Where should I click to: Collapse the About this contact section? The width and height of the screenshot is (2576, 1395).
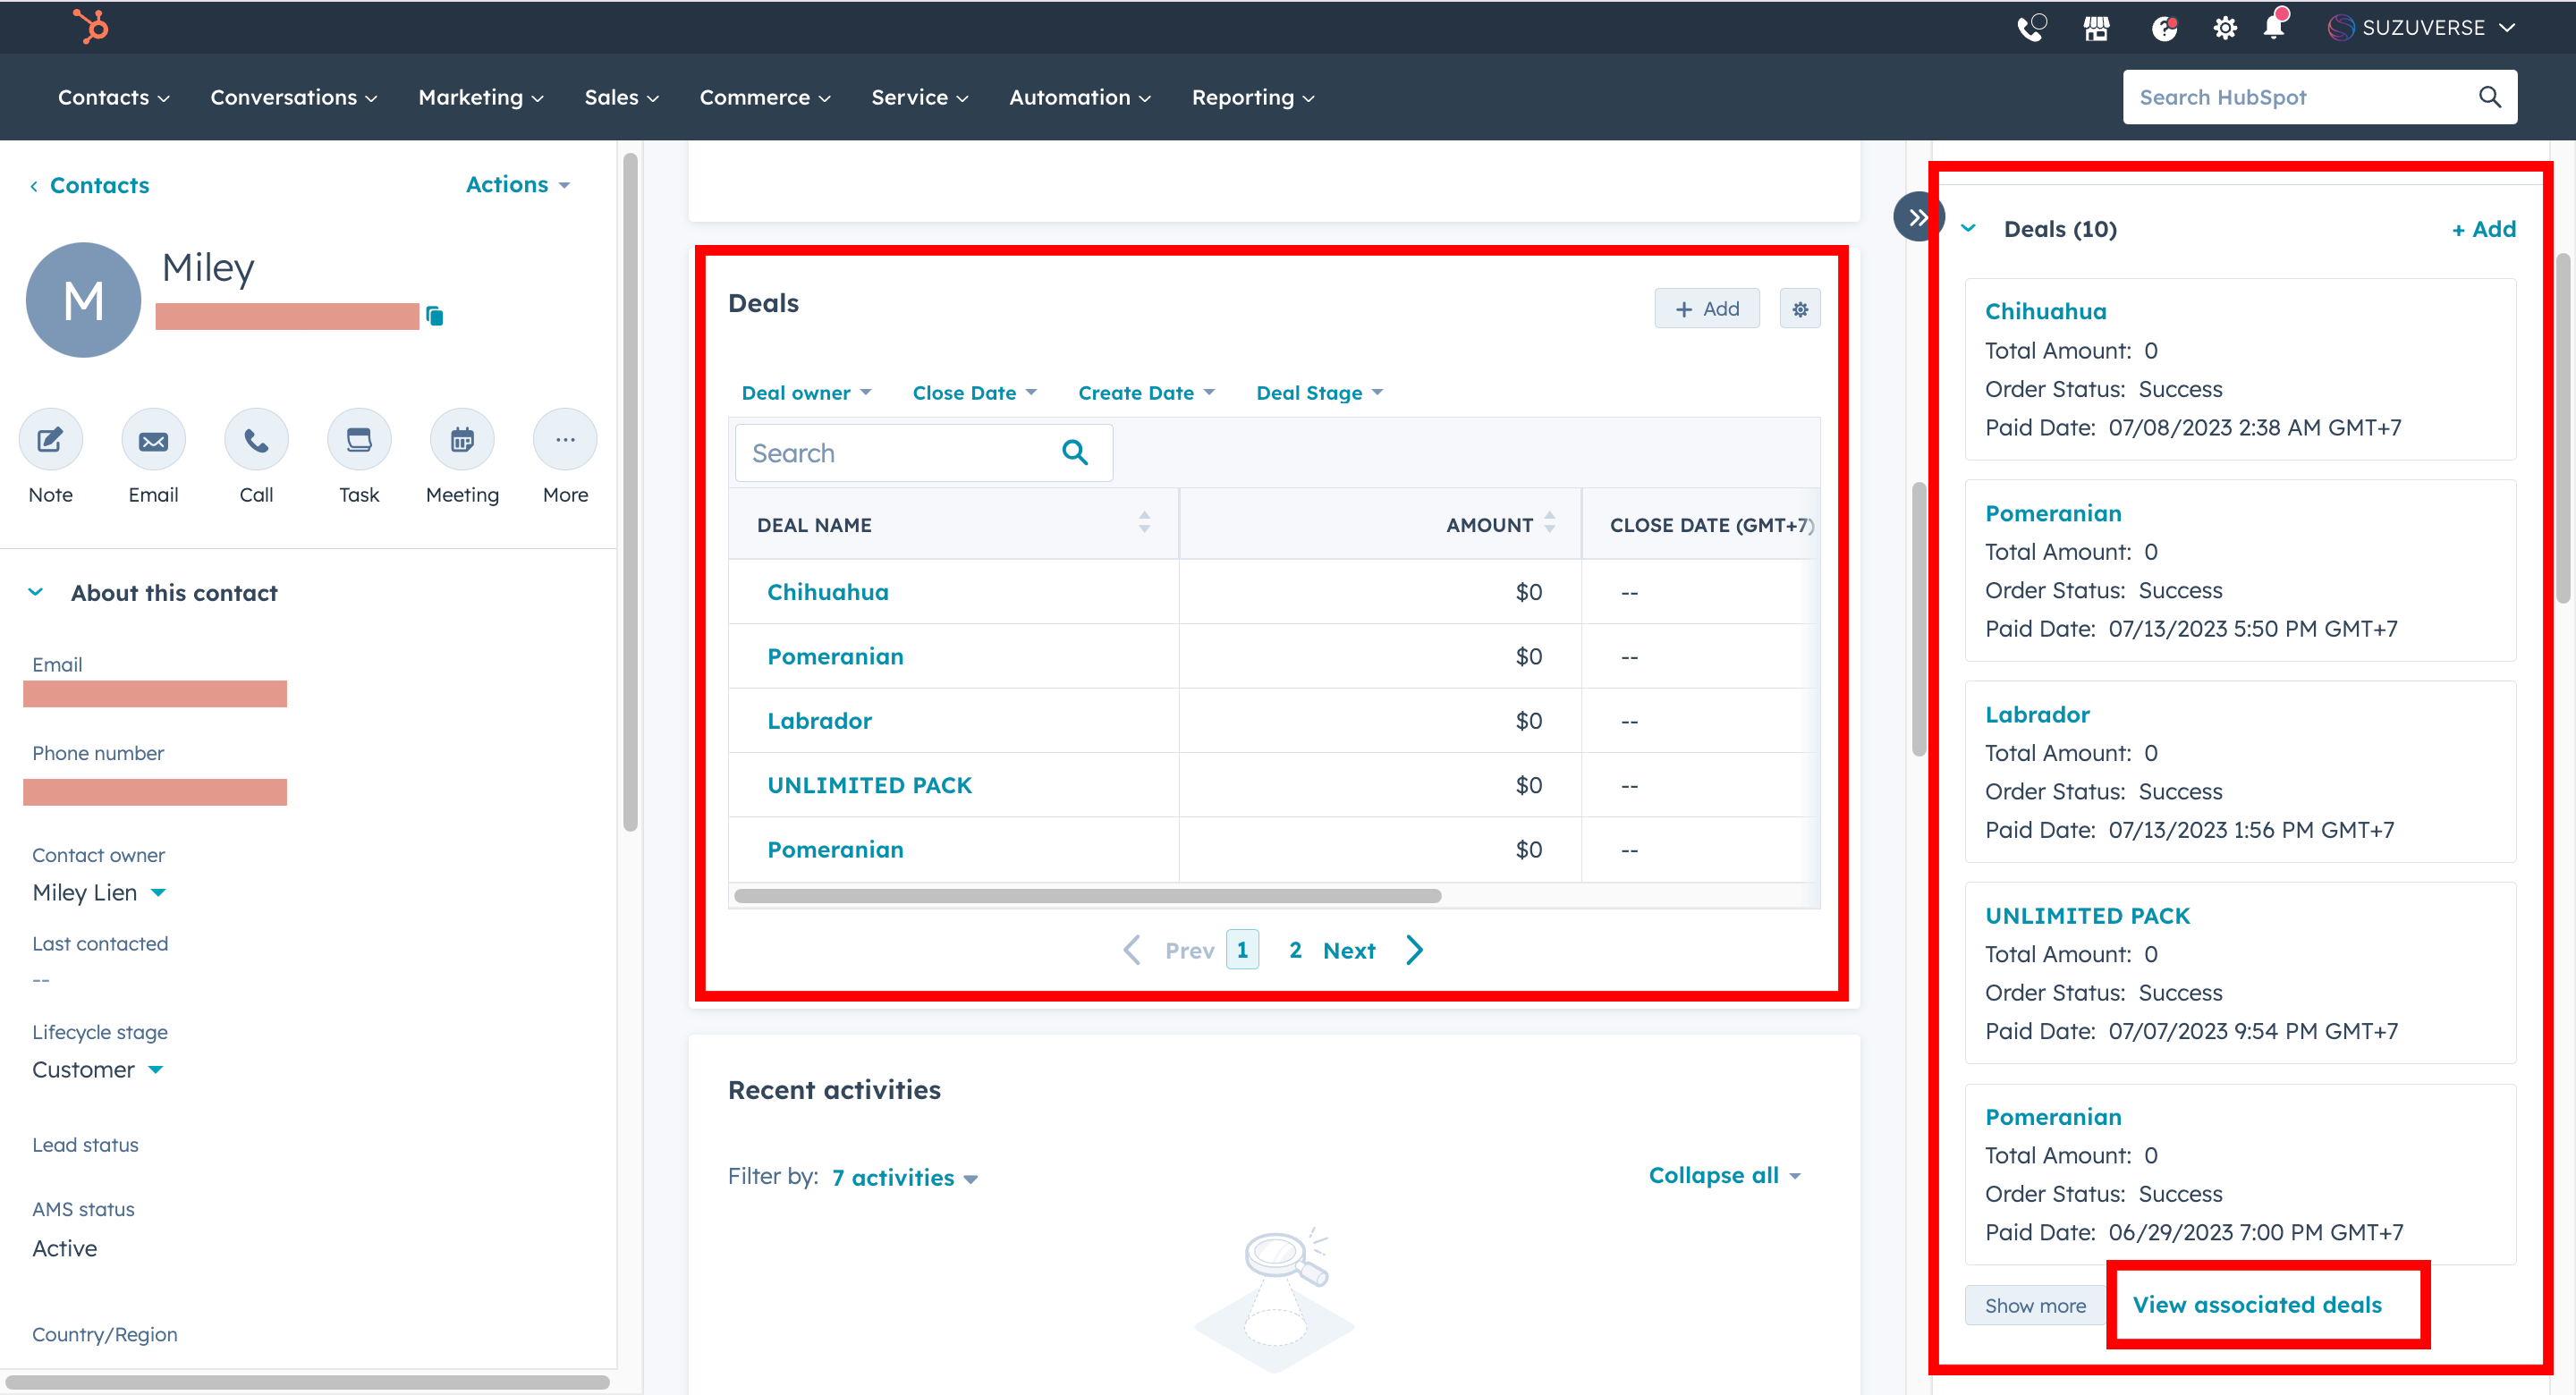36,592
